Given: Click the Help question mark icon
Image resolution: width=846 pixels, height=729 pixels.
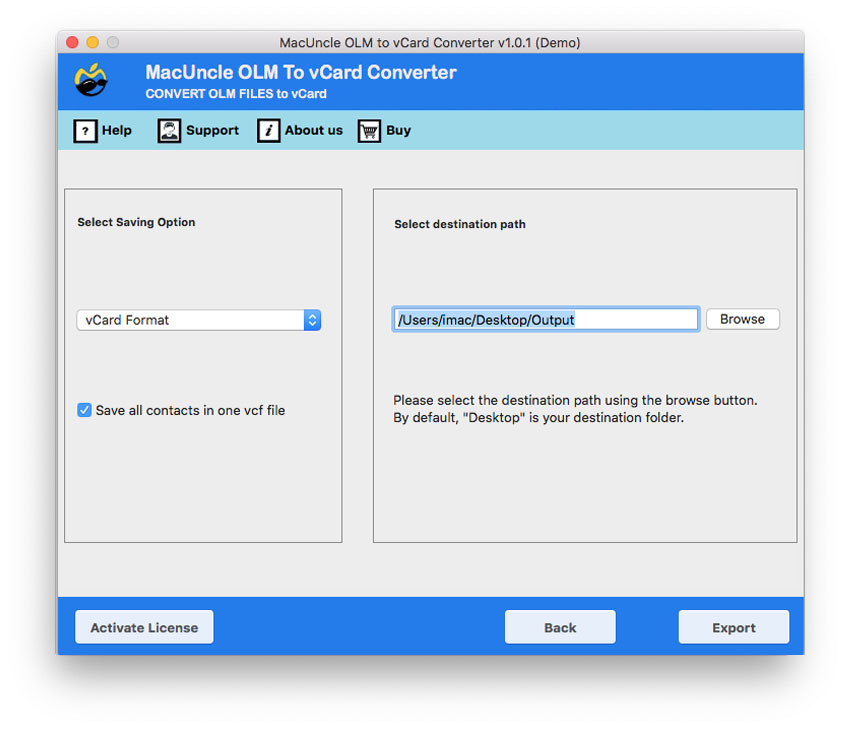Looking at the screenshot, I should click(x=85, y=130).
